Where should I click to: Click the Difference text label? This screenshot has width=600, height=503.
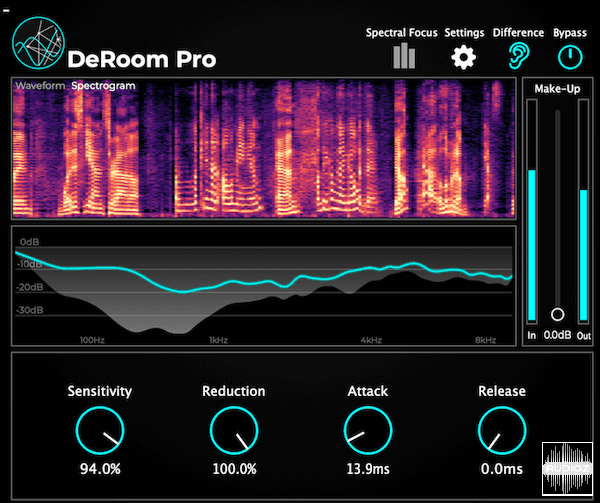tap(518, 33)
